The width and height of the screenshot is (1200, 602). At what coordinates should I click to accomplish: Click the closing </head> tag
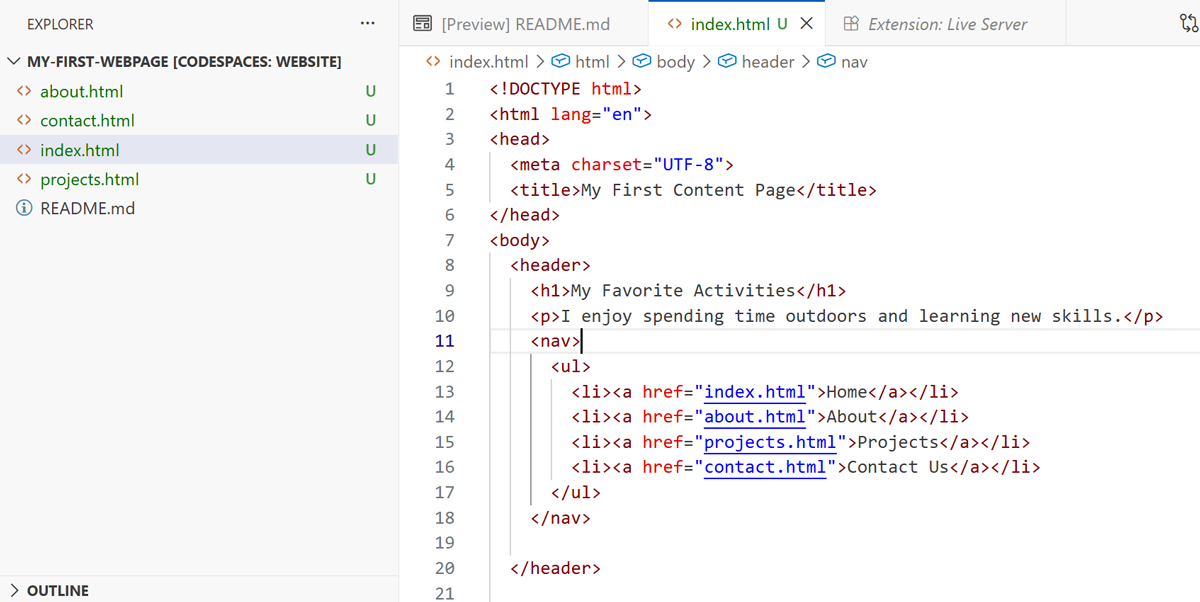(x=525, y=215)
